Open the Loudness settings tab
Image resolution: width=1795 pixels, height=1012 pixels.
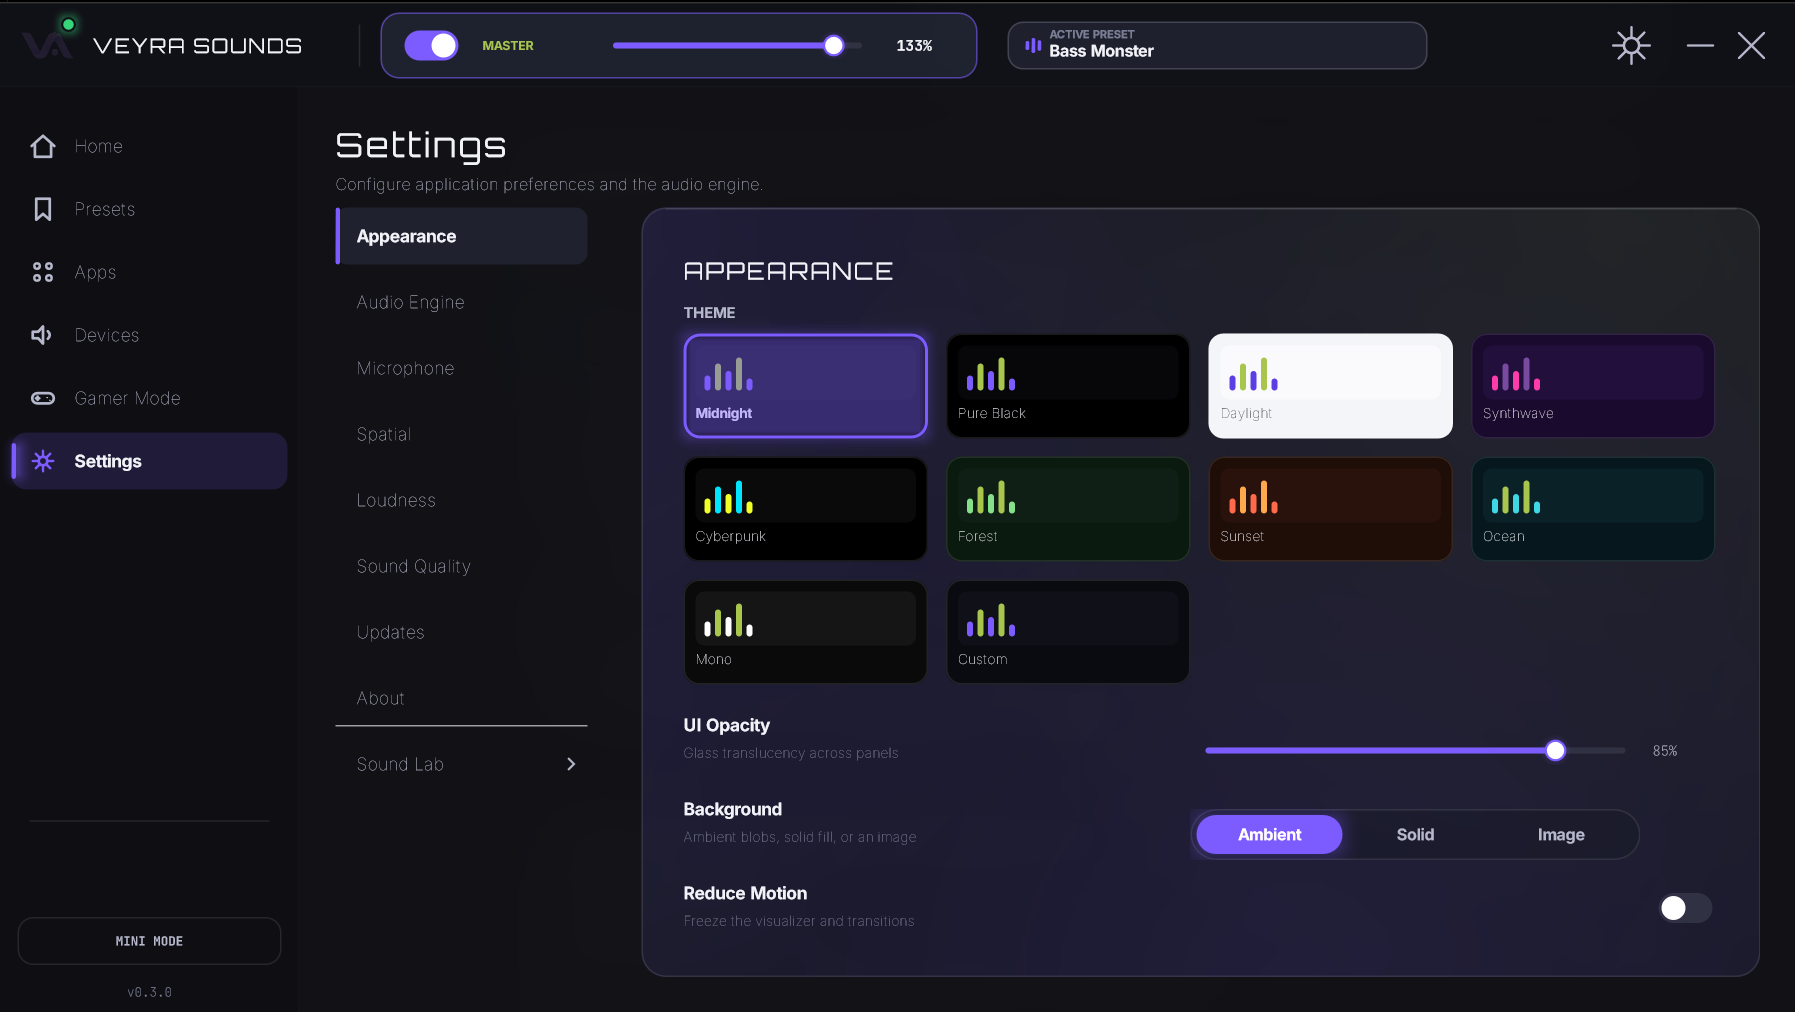pos(461,500)
